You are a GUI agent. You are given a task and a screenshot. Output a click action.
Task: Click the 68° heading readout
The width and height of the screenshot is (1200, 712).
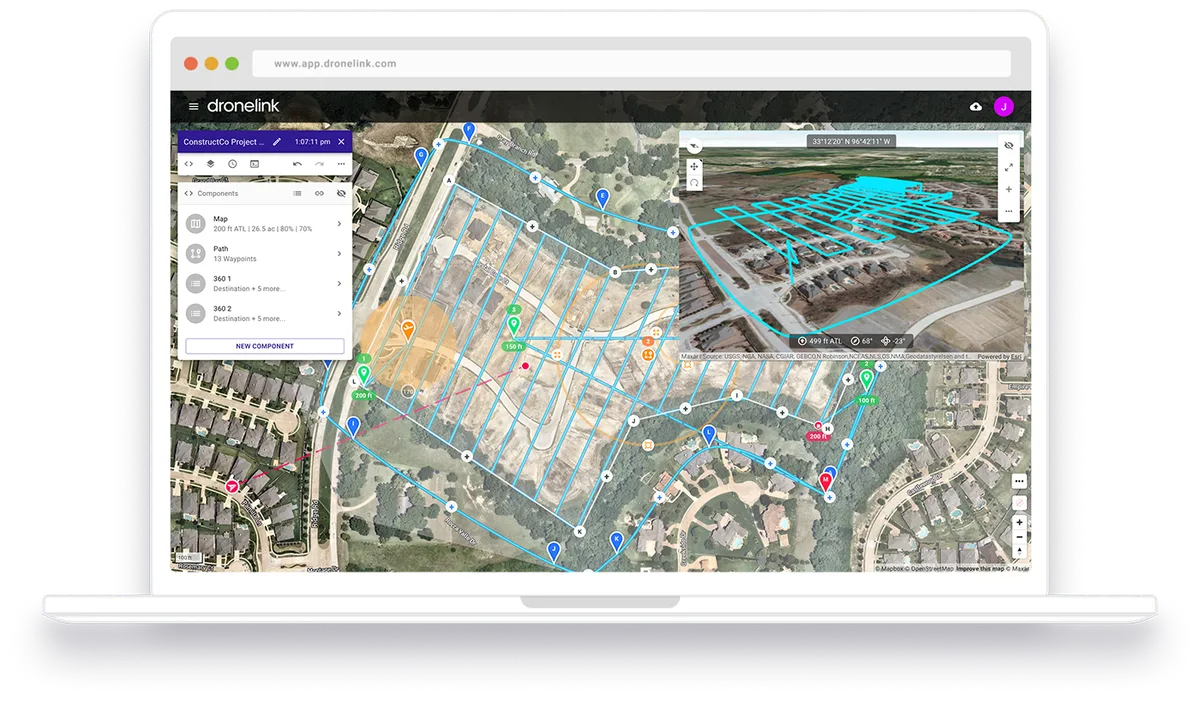pyautogui.click(x=862, y=341)
